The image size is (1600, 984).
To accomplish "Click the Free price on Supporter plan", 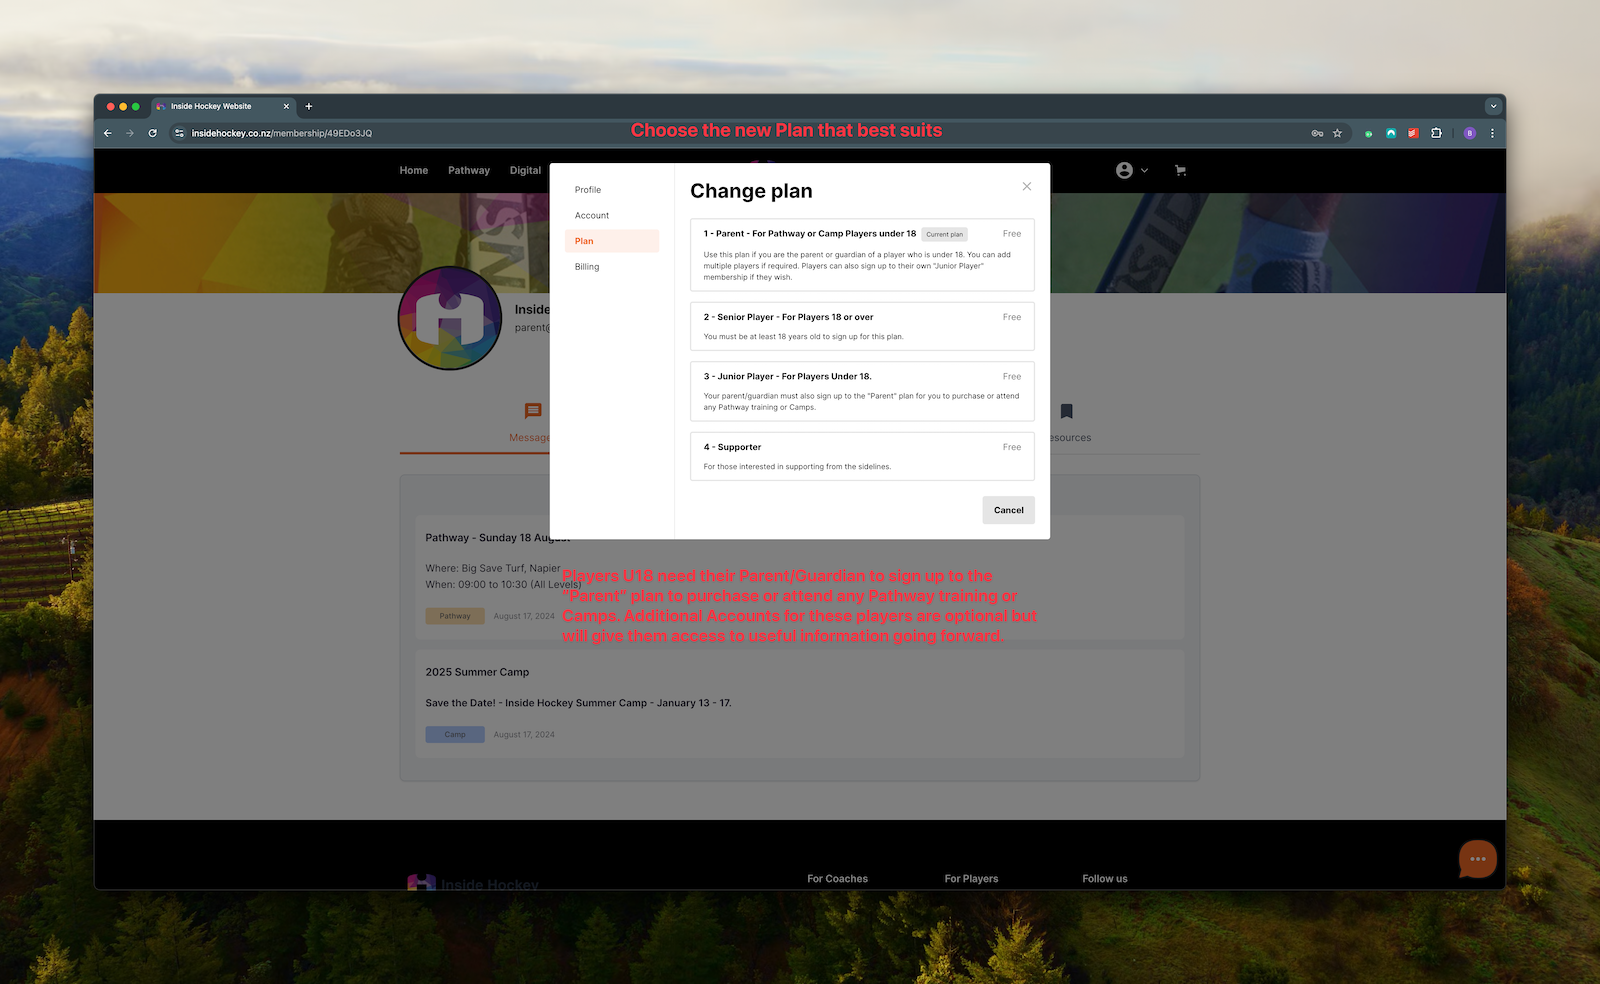I will (1012, 447).
